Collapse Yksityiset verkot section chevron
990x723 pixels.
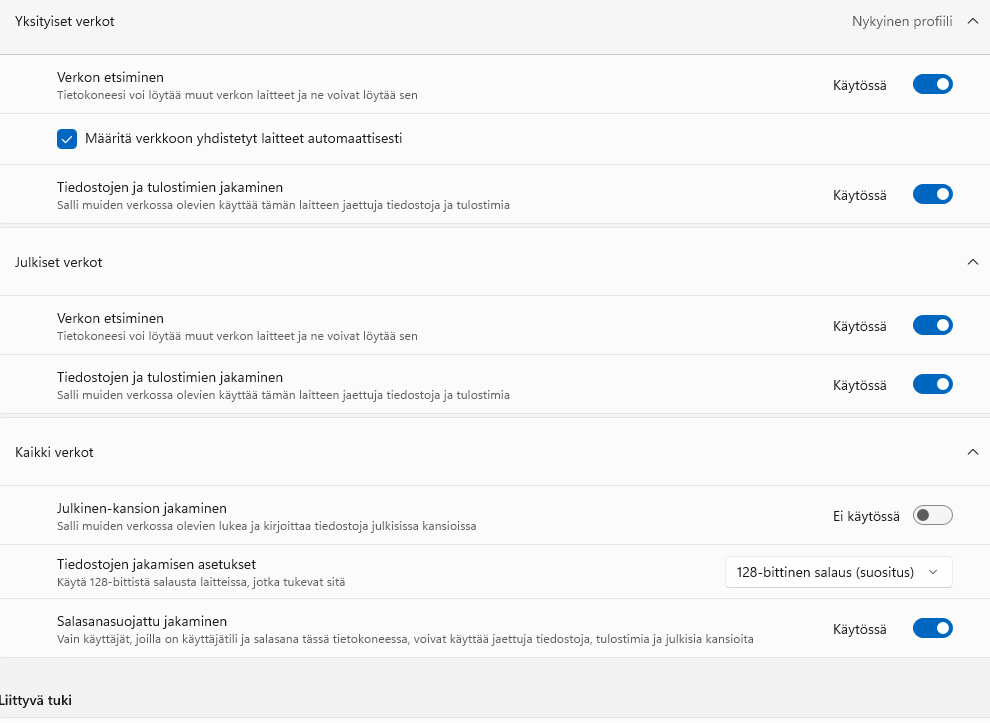click(x=973, y=21)
